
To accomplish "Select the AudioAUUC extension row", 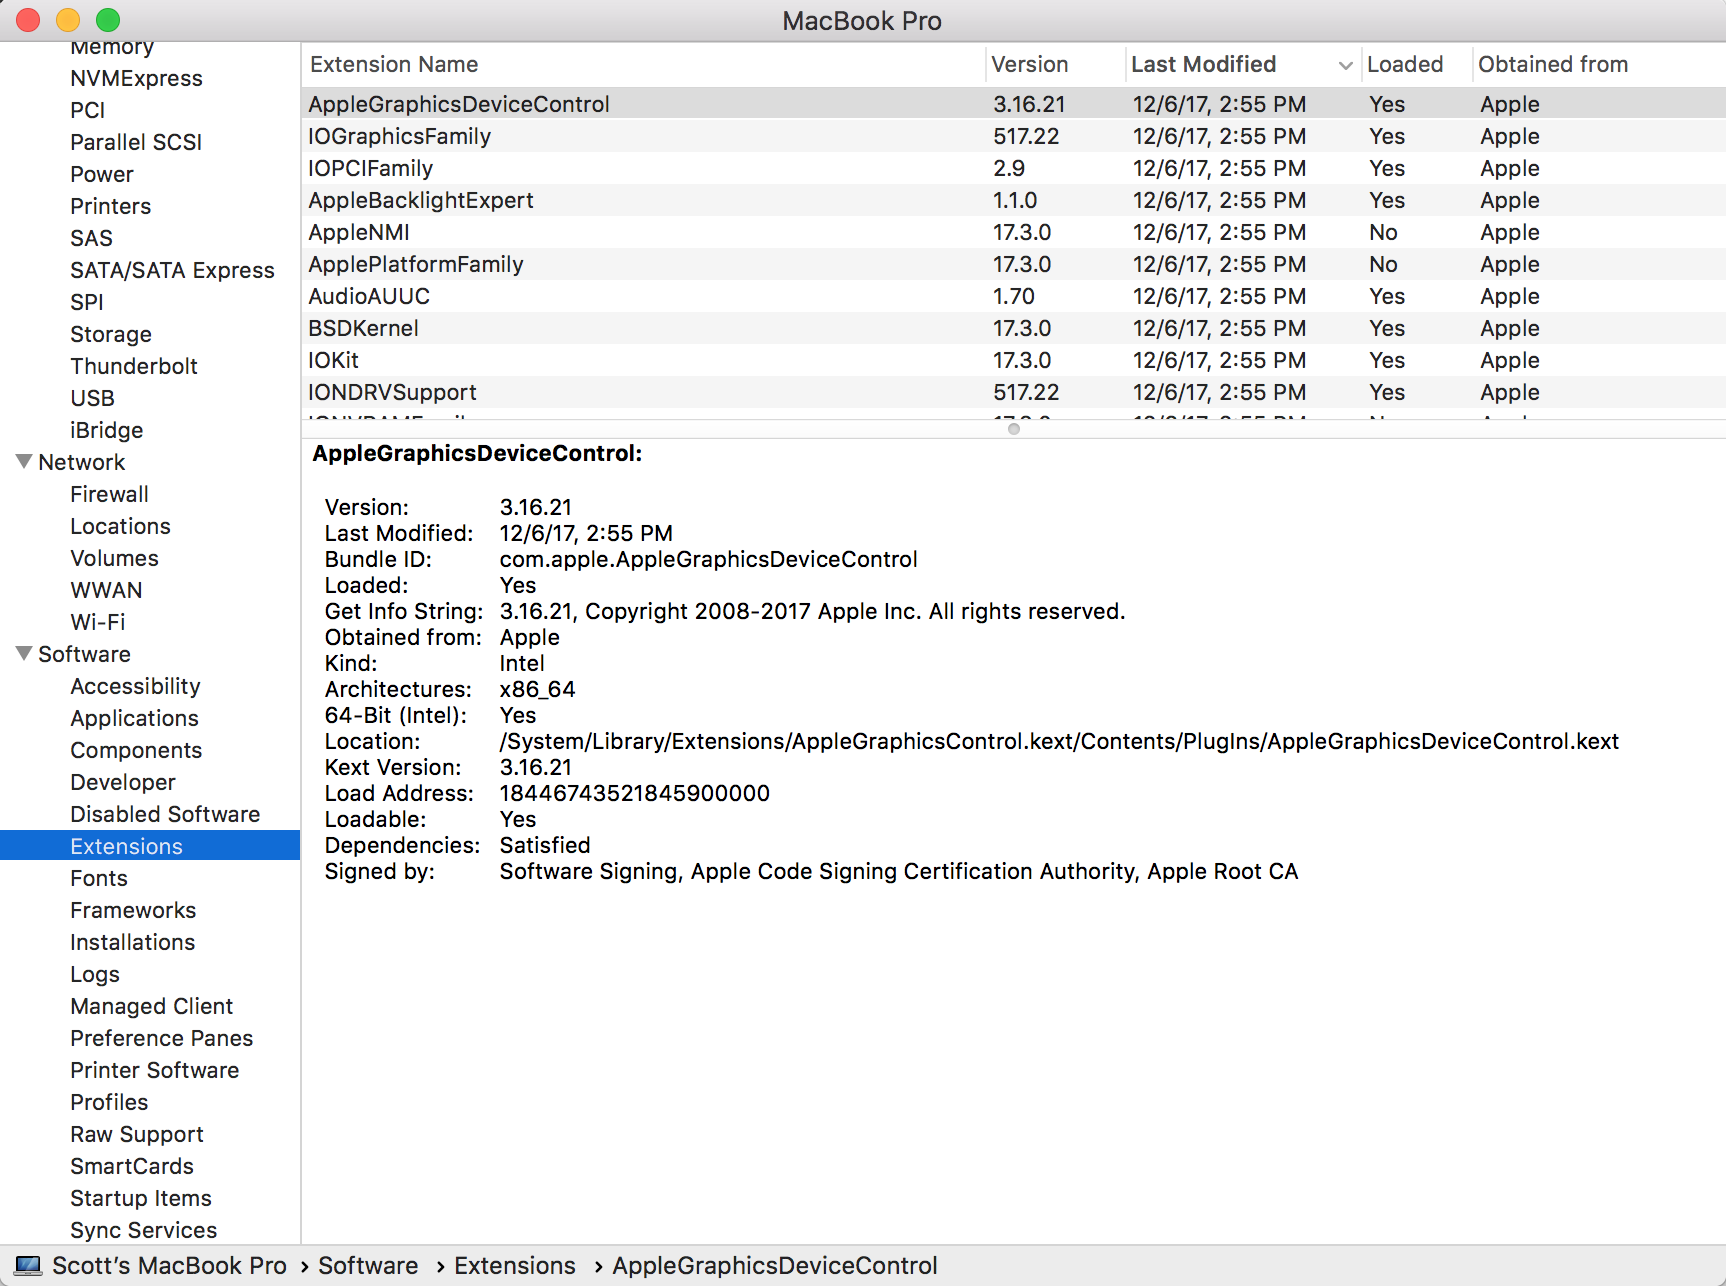I will (x=1014, y=296).
